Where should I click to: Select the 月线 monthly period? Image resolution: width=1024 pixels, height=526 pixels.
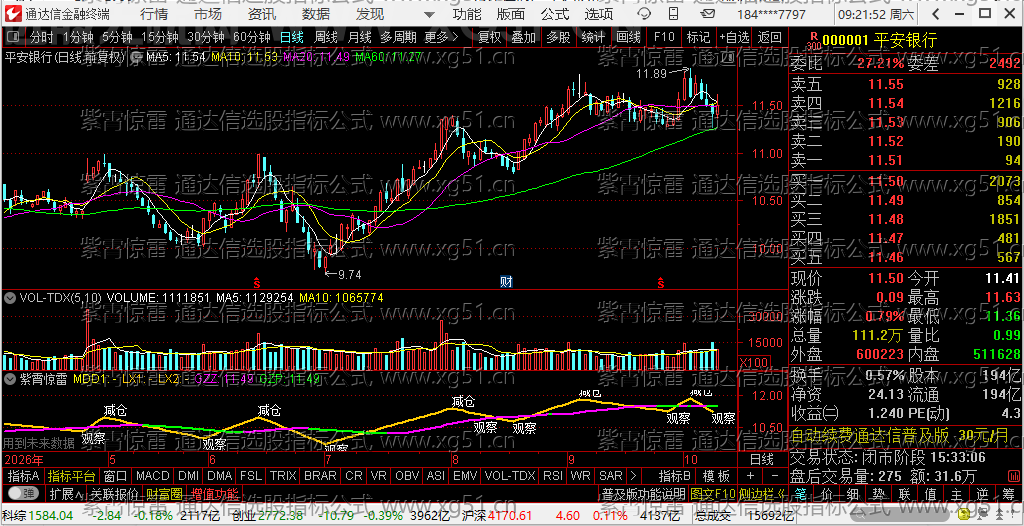tap(359, 37)
